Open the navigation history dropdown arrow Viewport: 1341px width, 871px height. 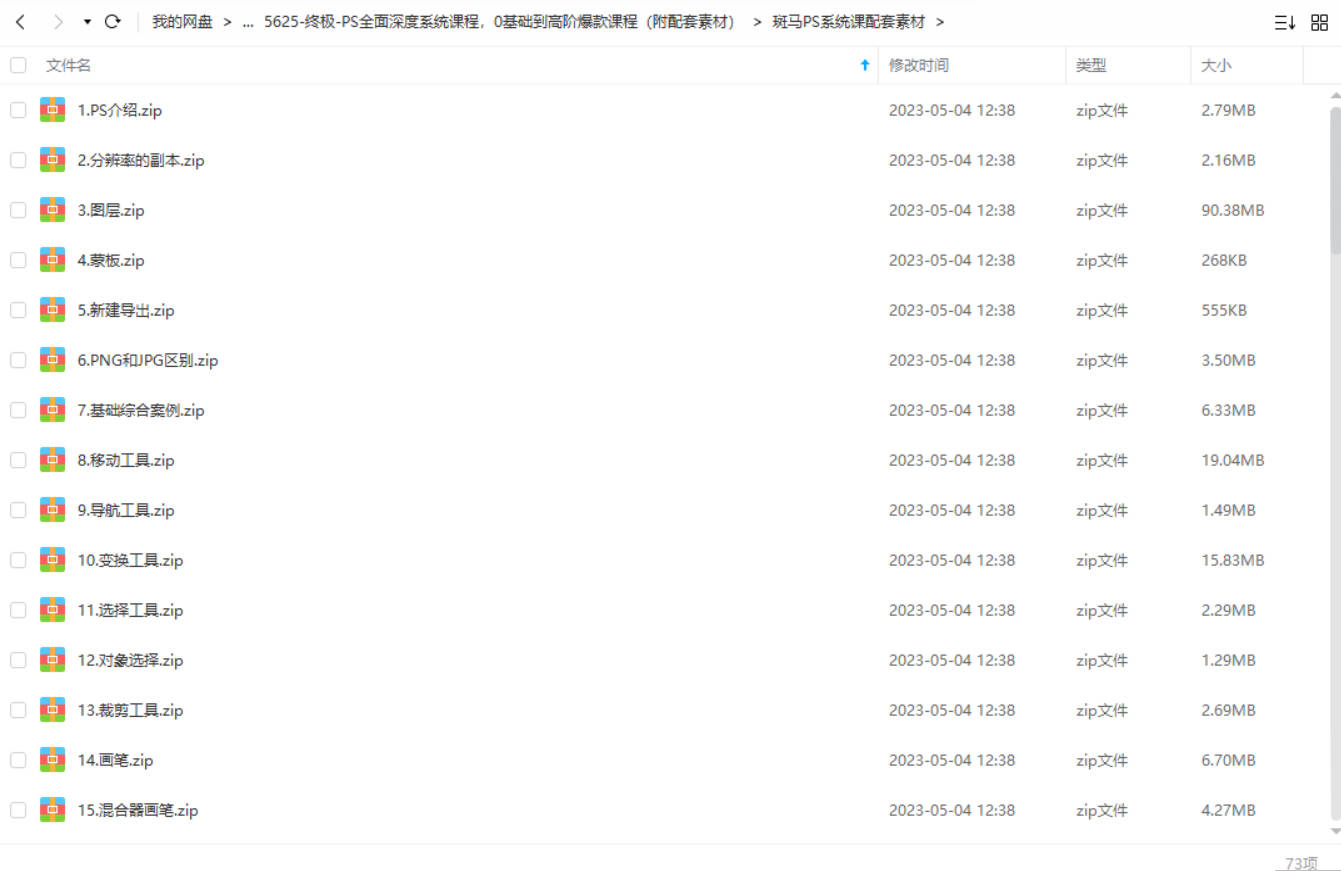pos(87,22)
